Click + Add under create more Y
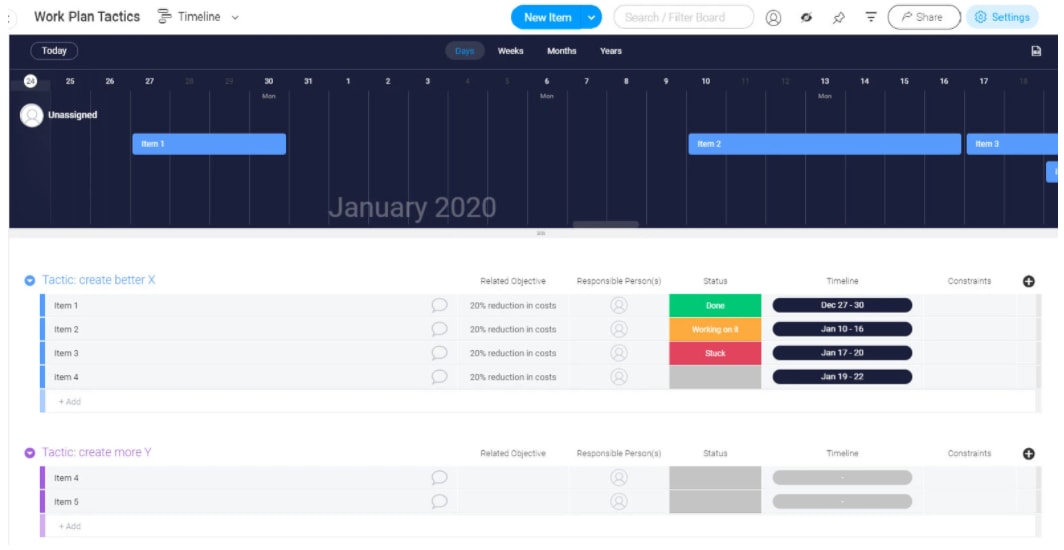Image resolution: width=1064 pixels, height=550 pixels. coord(69,526)
